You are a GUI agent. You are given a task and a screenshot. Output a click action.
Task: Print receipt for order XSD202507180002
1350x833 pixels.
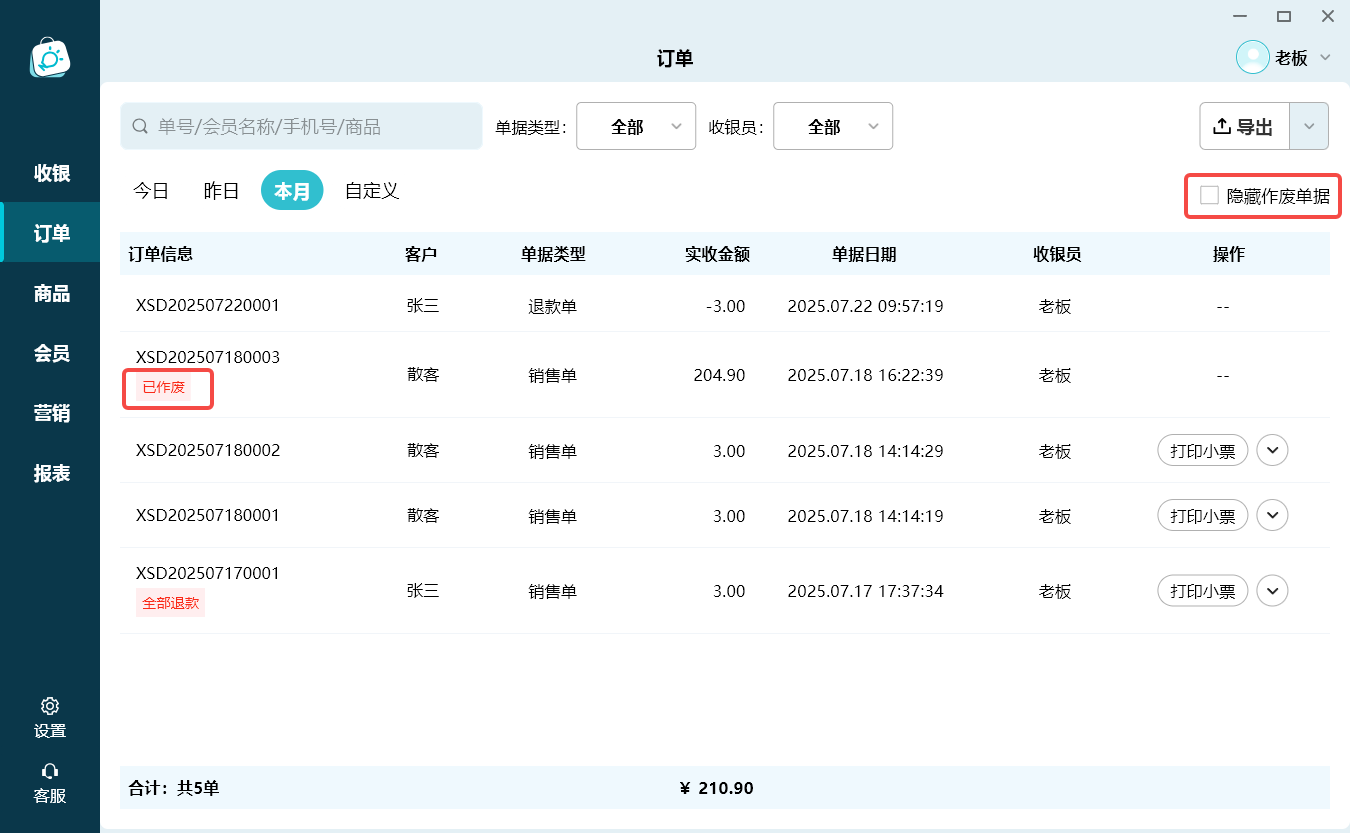coord(1203,451)
